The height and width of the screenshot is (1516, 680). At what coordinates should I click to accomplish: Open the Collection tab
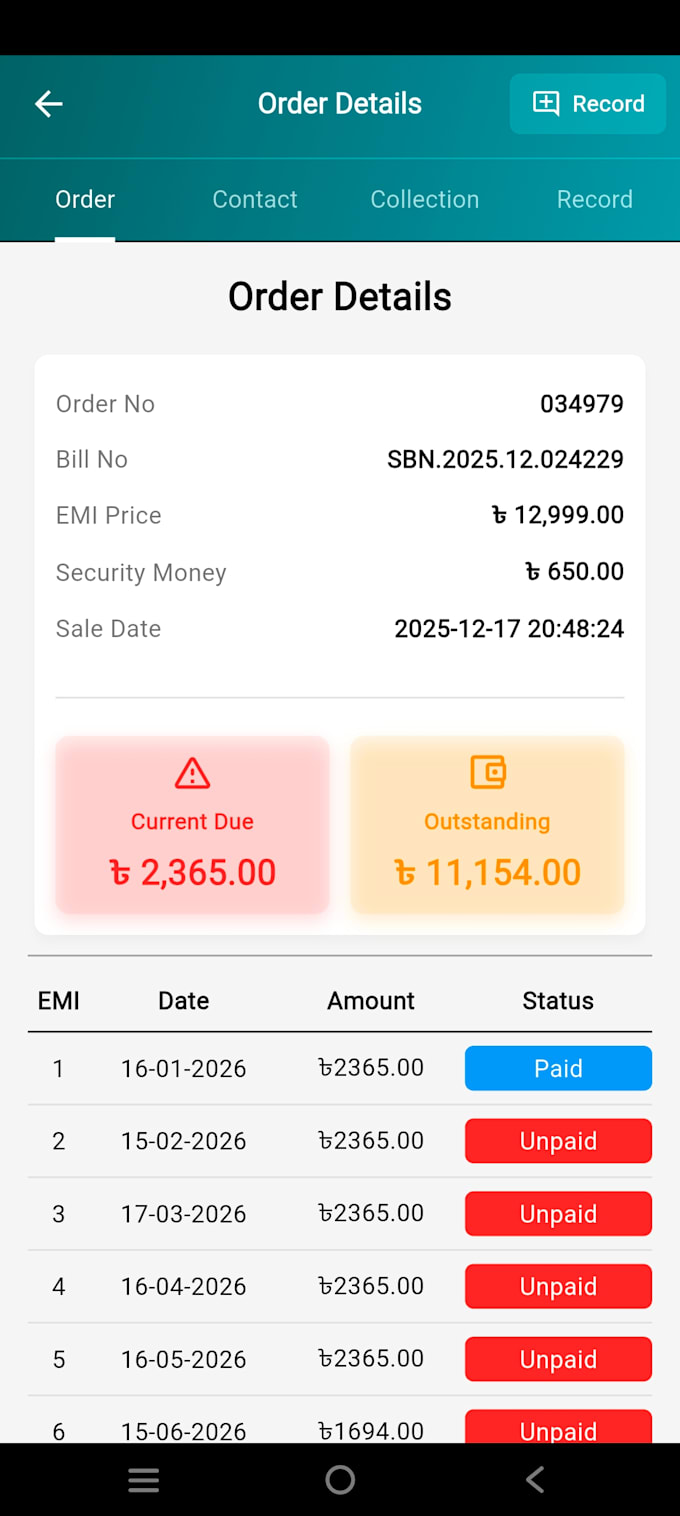pos(425,199)
